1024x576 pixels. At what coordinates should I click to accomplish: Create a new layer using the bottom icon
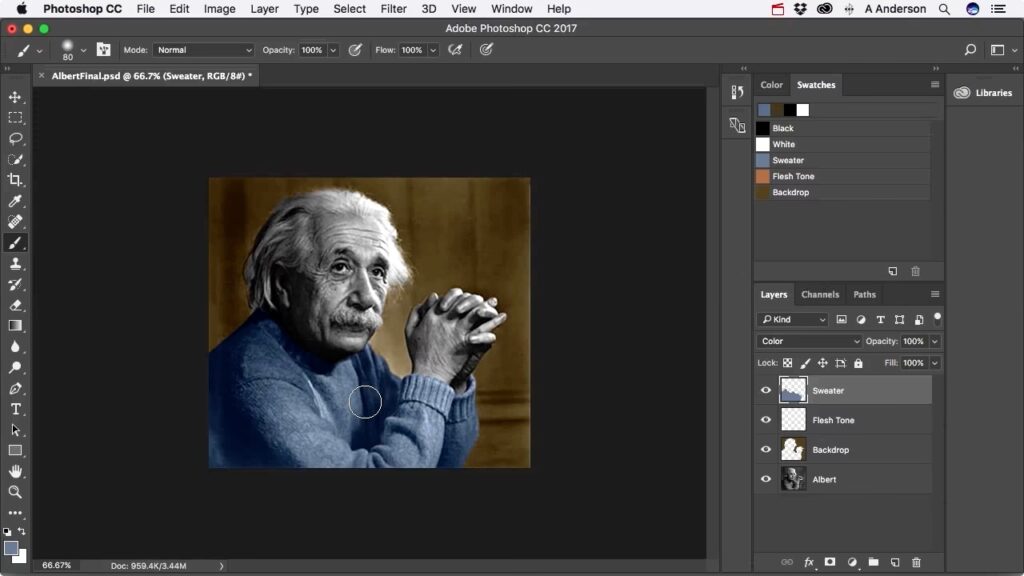[895, 562]
